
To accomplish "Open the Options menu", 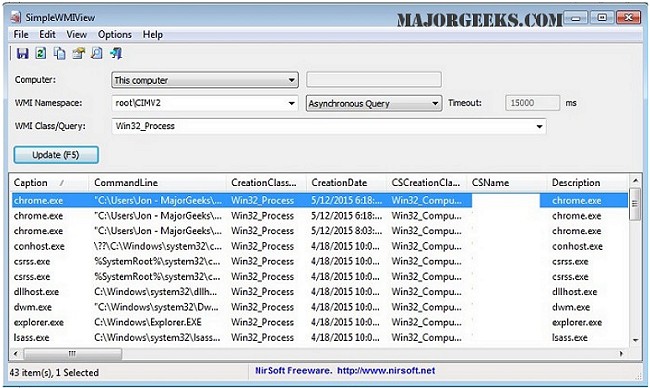I will pos(115,34).
